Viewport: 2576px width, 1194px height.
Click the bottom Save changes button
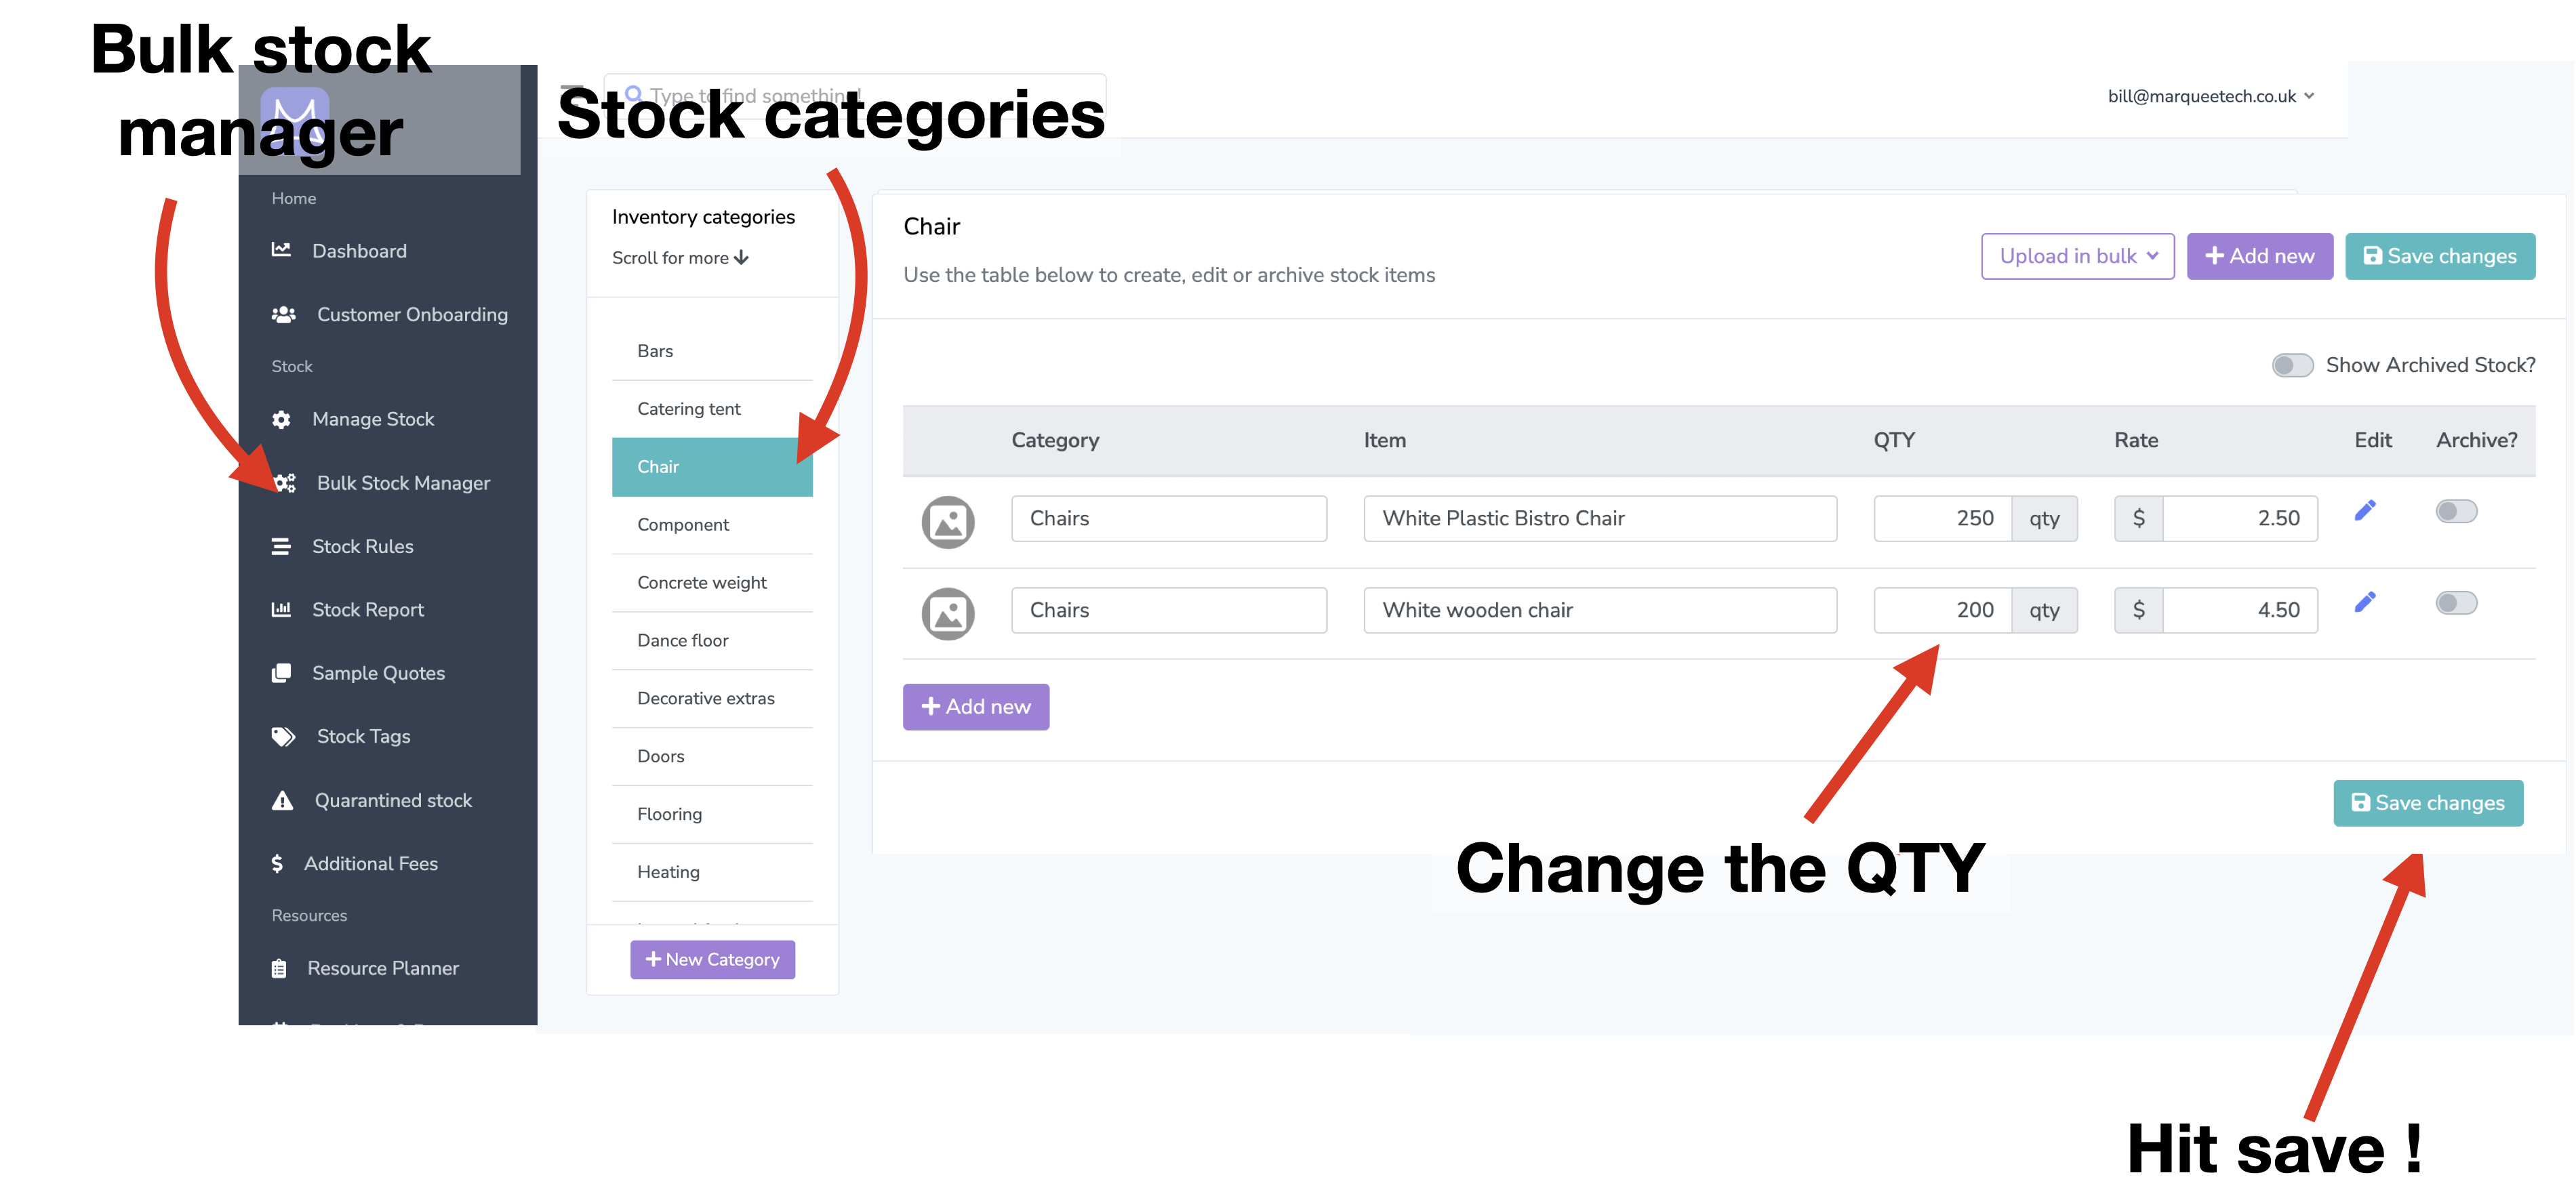(x=2427, y=803)
